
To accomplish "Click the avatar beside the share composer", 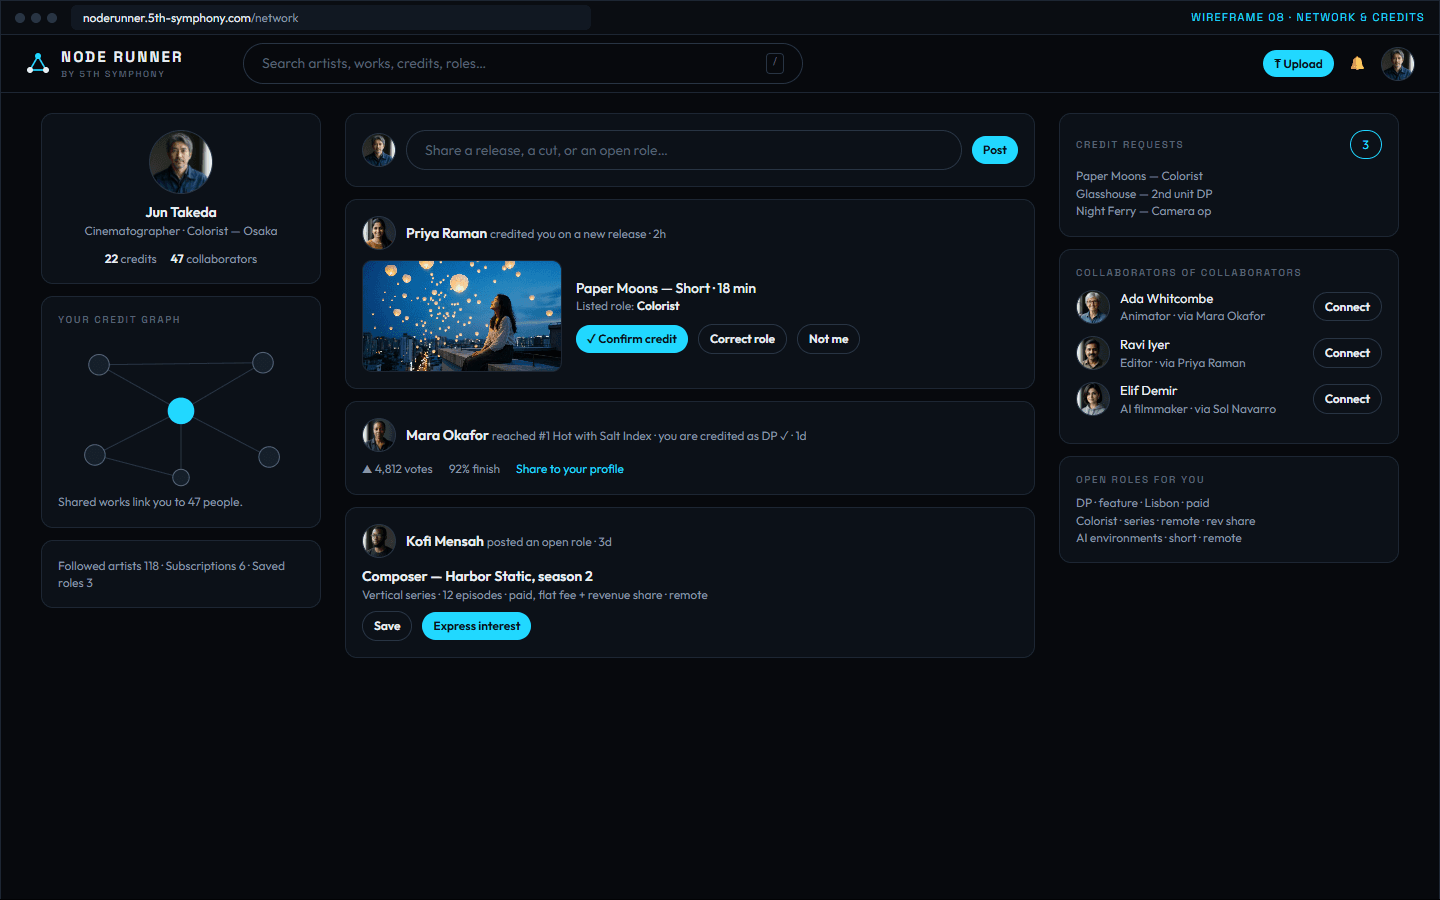I will [x=379, y=150].
